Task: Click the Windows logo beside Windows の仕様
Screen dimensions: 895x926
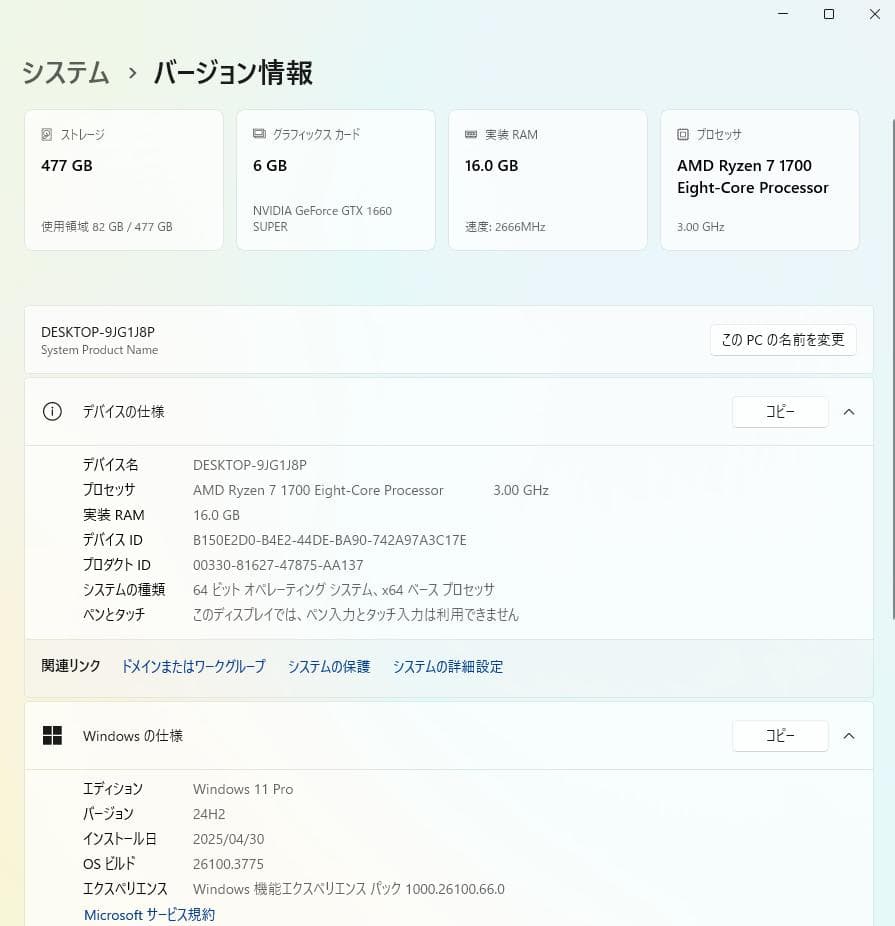Action: pos(51,735)
